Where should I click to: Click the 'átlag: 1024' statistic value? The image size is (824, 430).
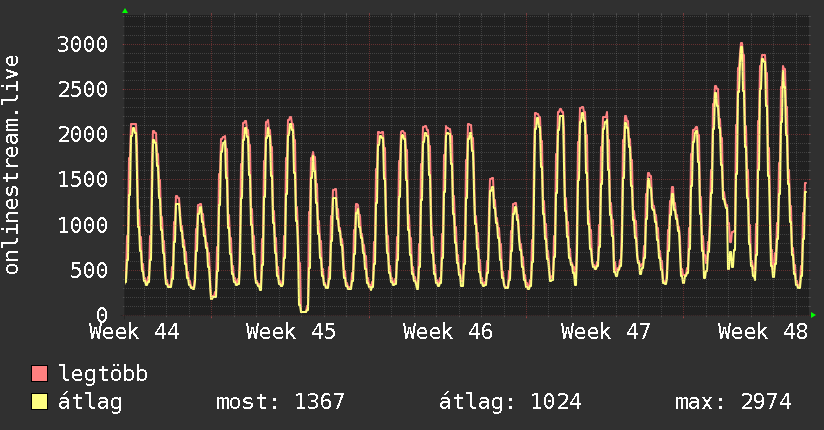(x=510, y=402)
